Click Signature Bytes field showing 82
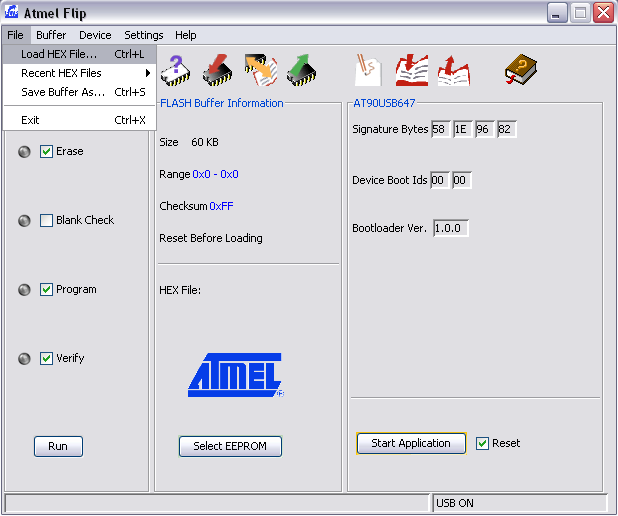Image resolution: width=618 pixels, height=516 pixels. pos(507,129)
